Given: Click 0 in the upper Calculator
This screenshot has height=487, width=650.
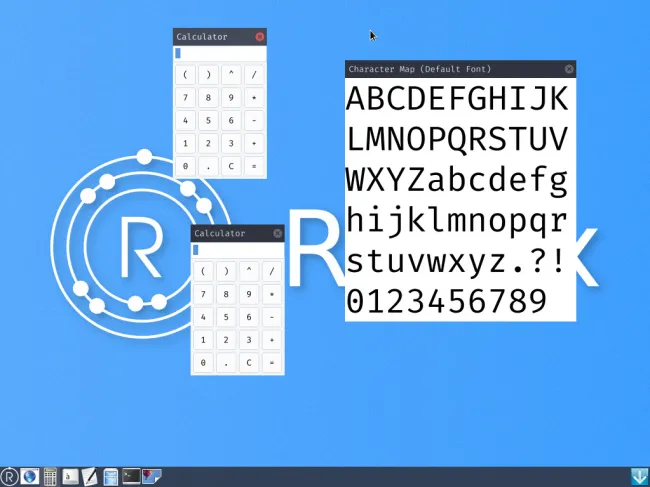Looking at the screenshot, I should click(x=185, y=166).
